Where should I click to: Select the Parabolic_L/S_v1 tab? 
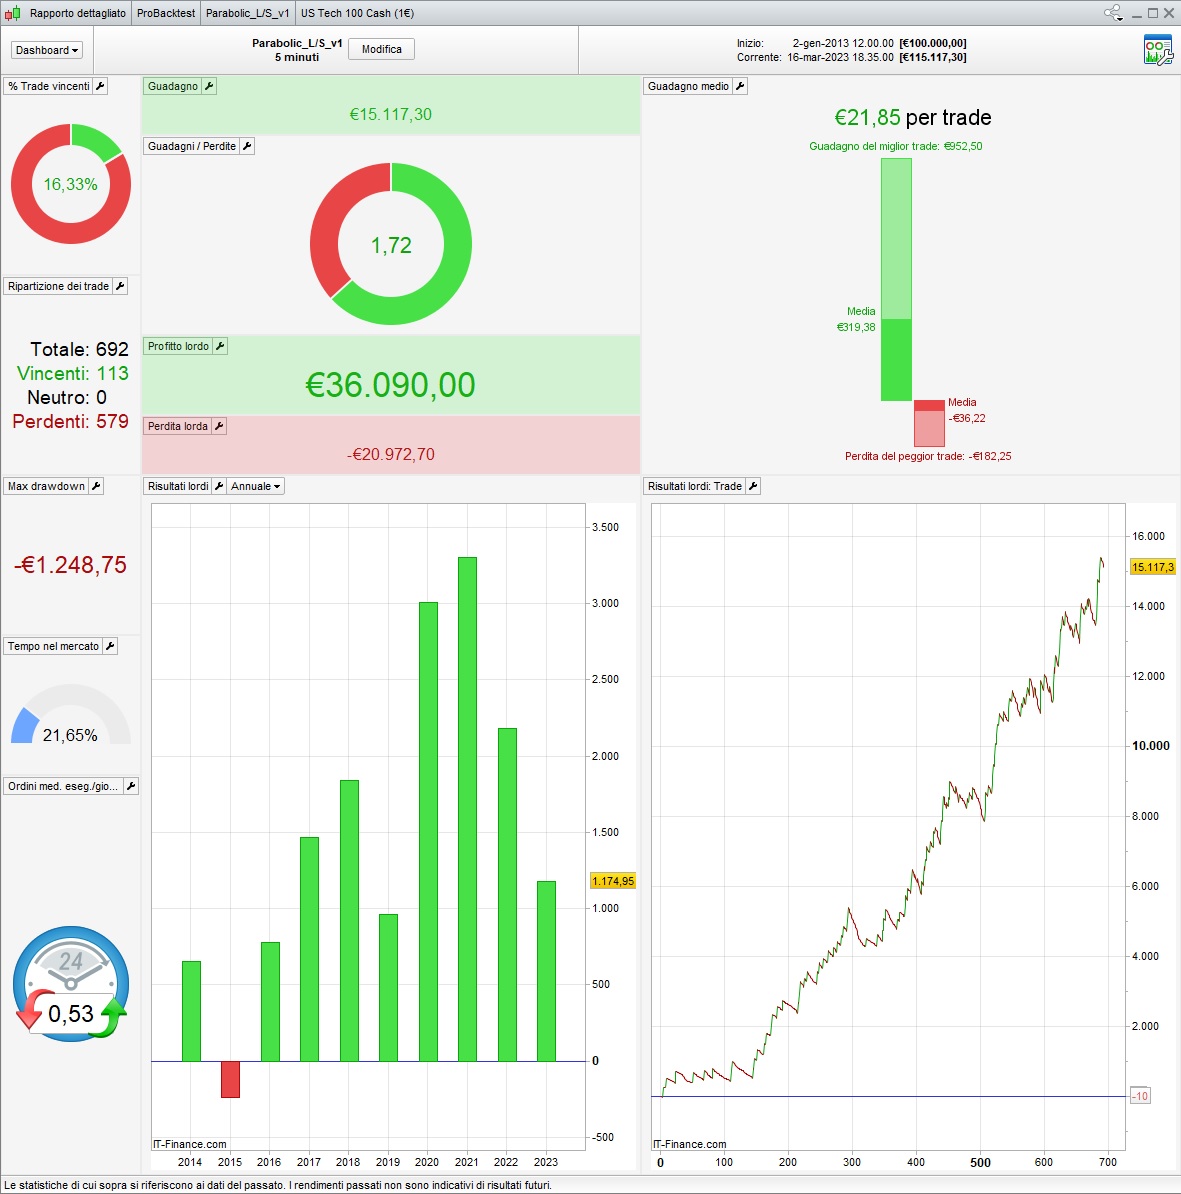[247, 13]
